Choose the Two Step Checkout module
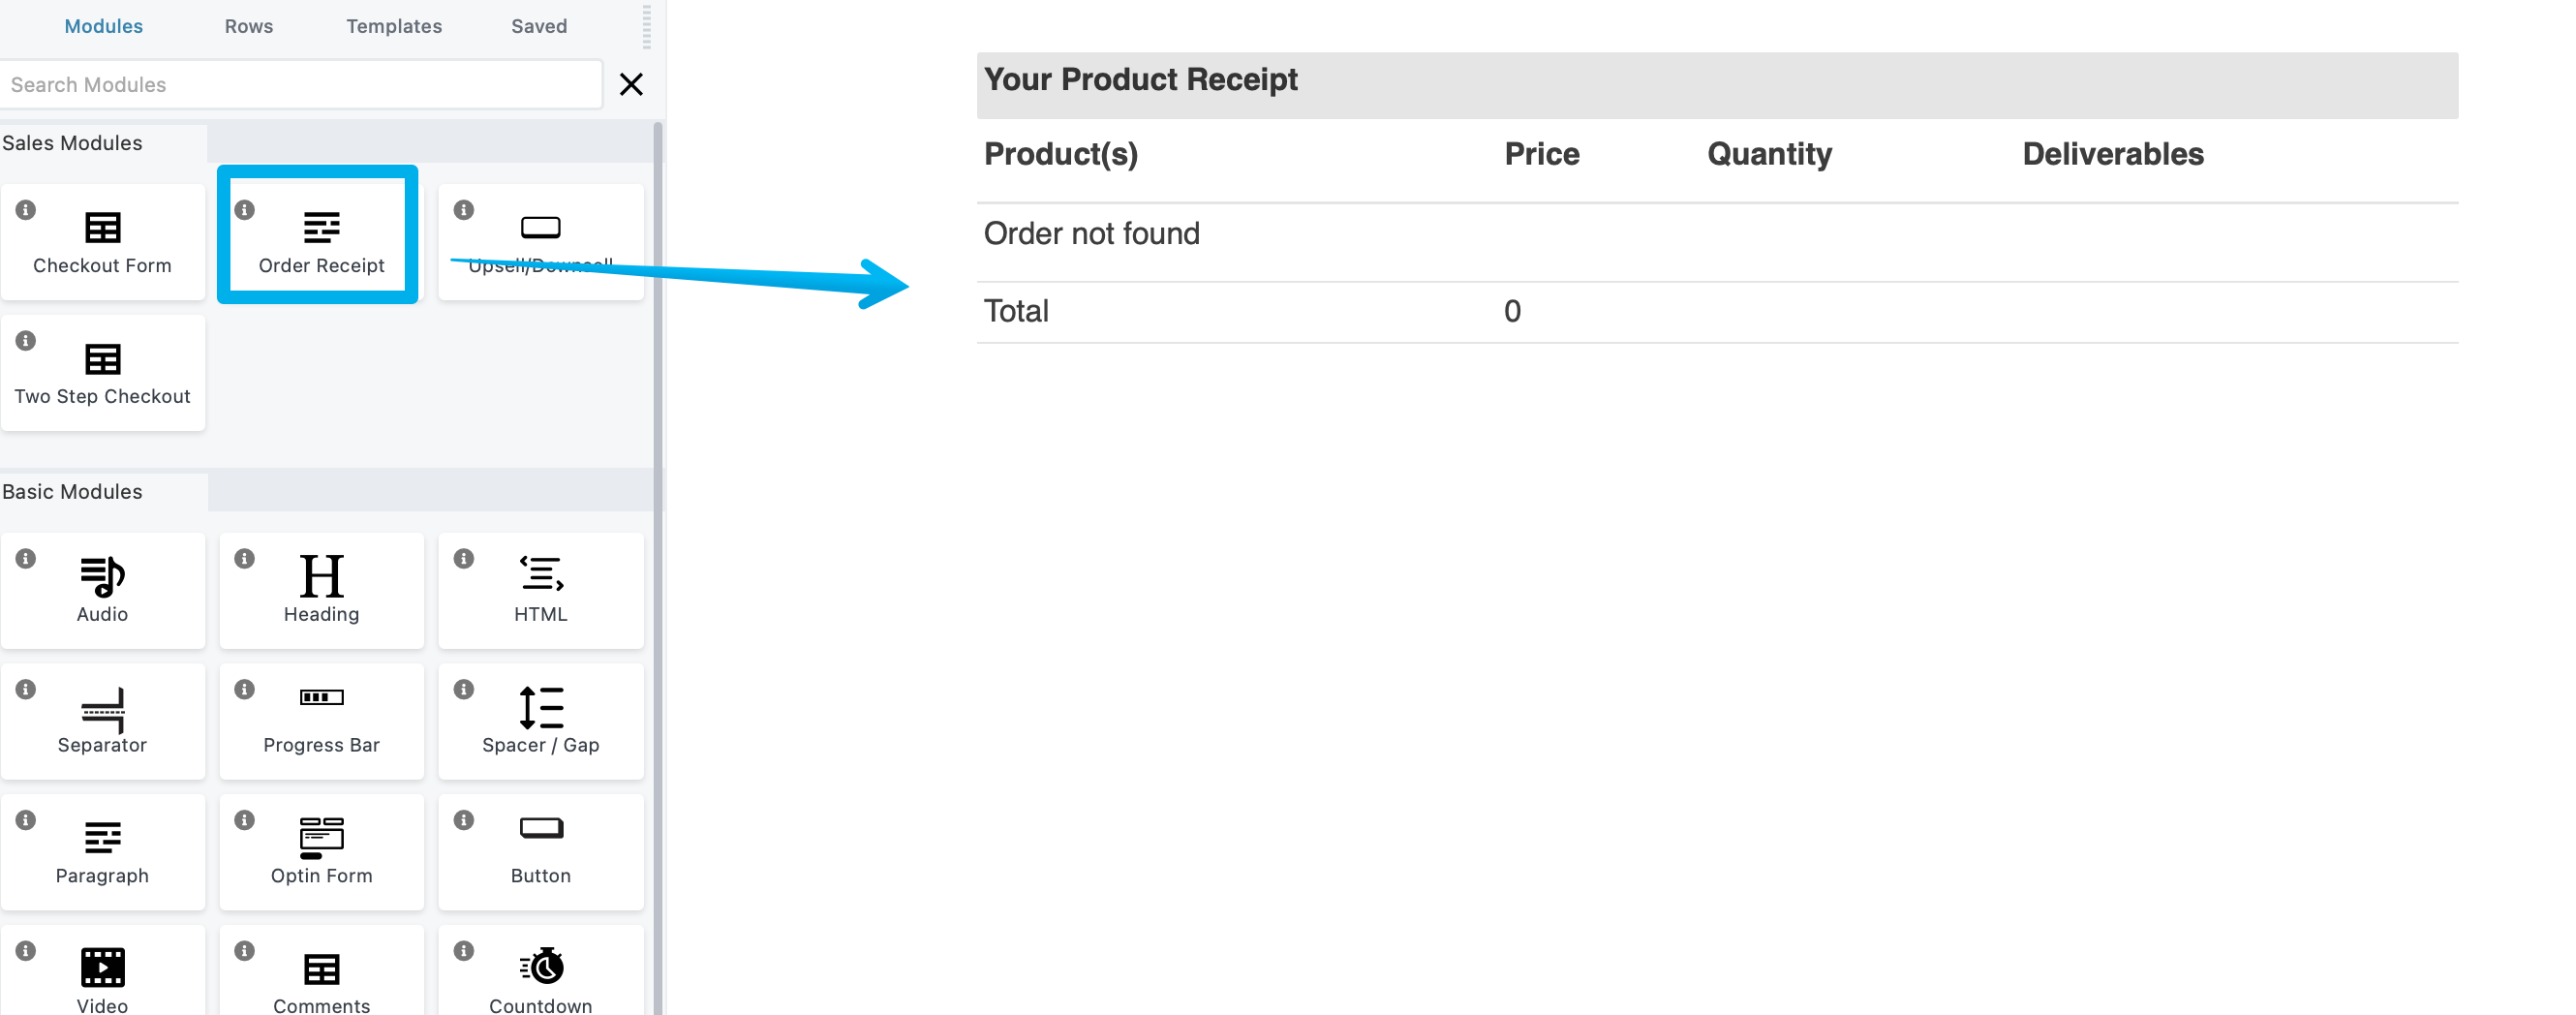 tap(103, 373)
